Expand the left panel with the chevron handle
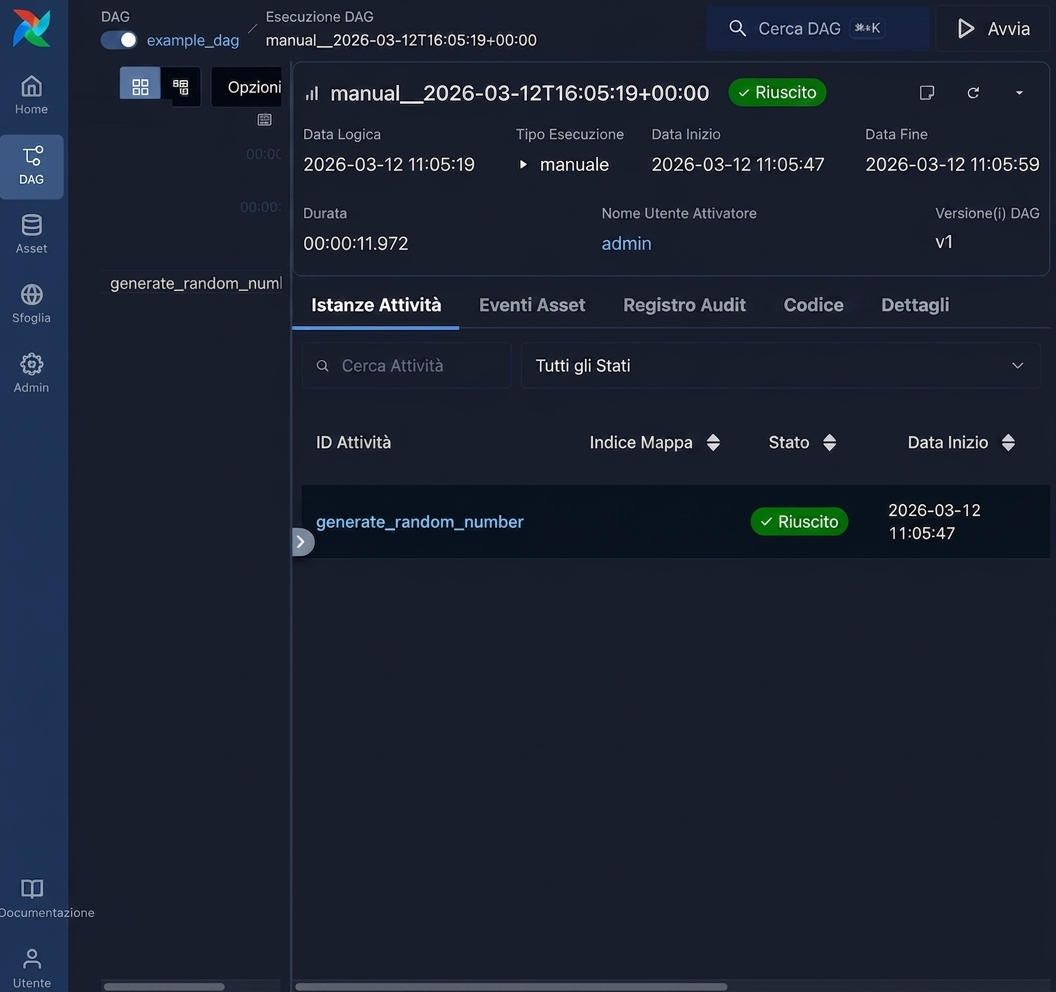 [x=302, y=542]
